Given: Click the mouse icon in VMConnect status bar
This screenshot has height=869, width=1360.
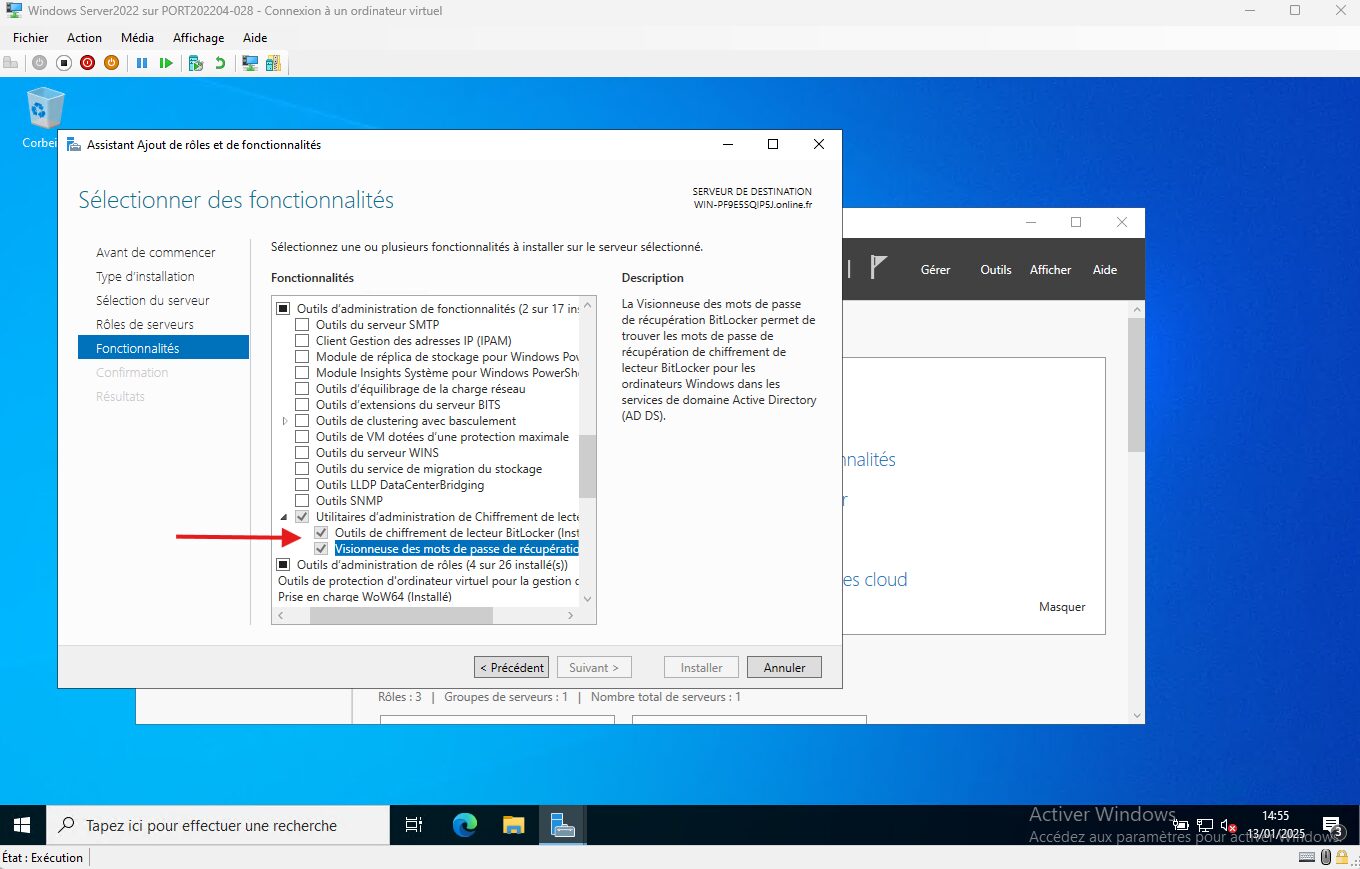Looking at the screenshot, I should click(1326, 857).
